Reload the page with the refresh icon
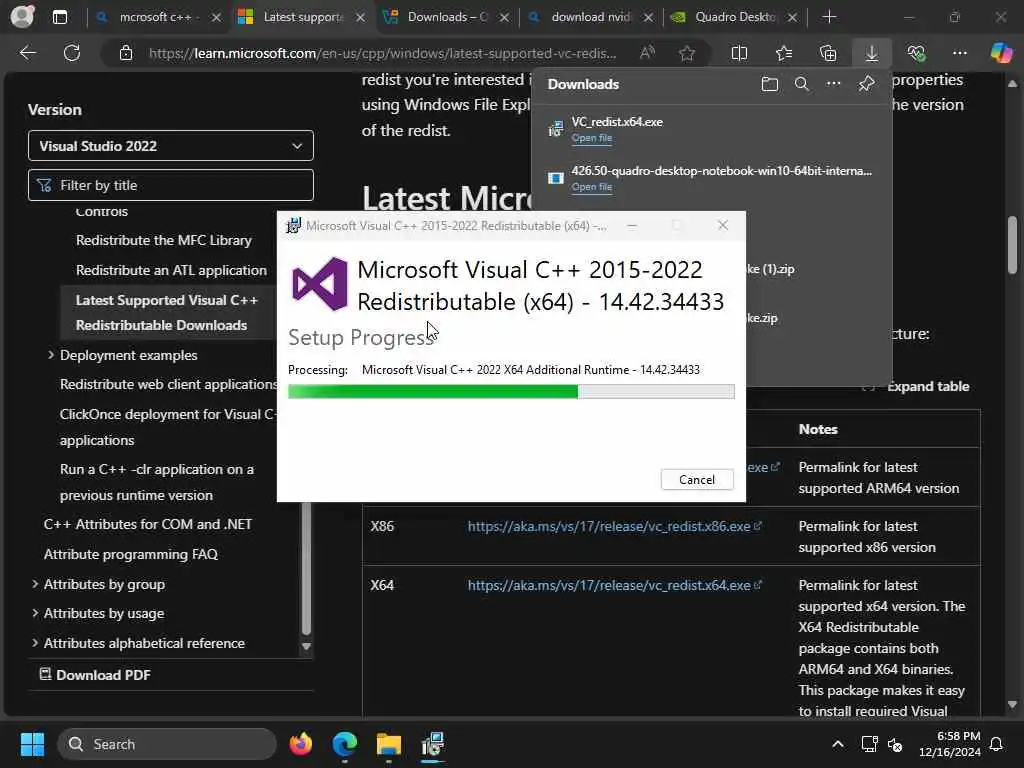Viewport: 1024px width, 768px height. point(72,53)
